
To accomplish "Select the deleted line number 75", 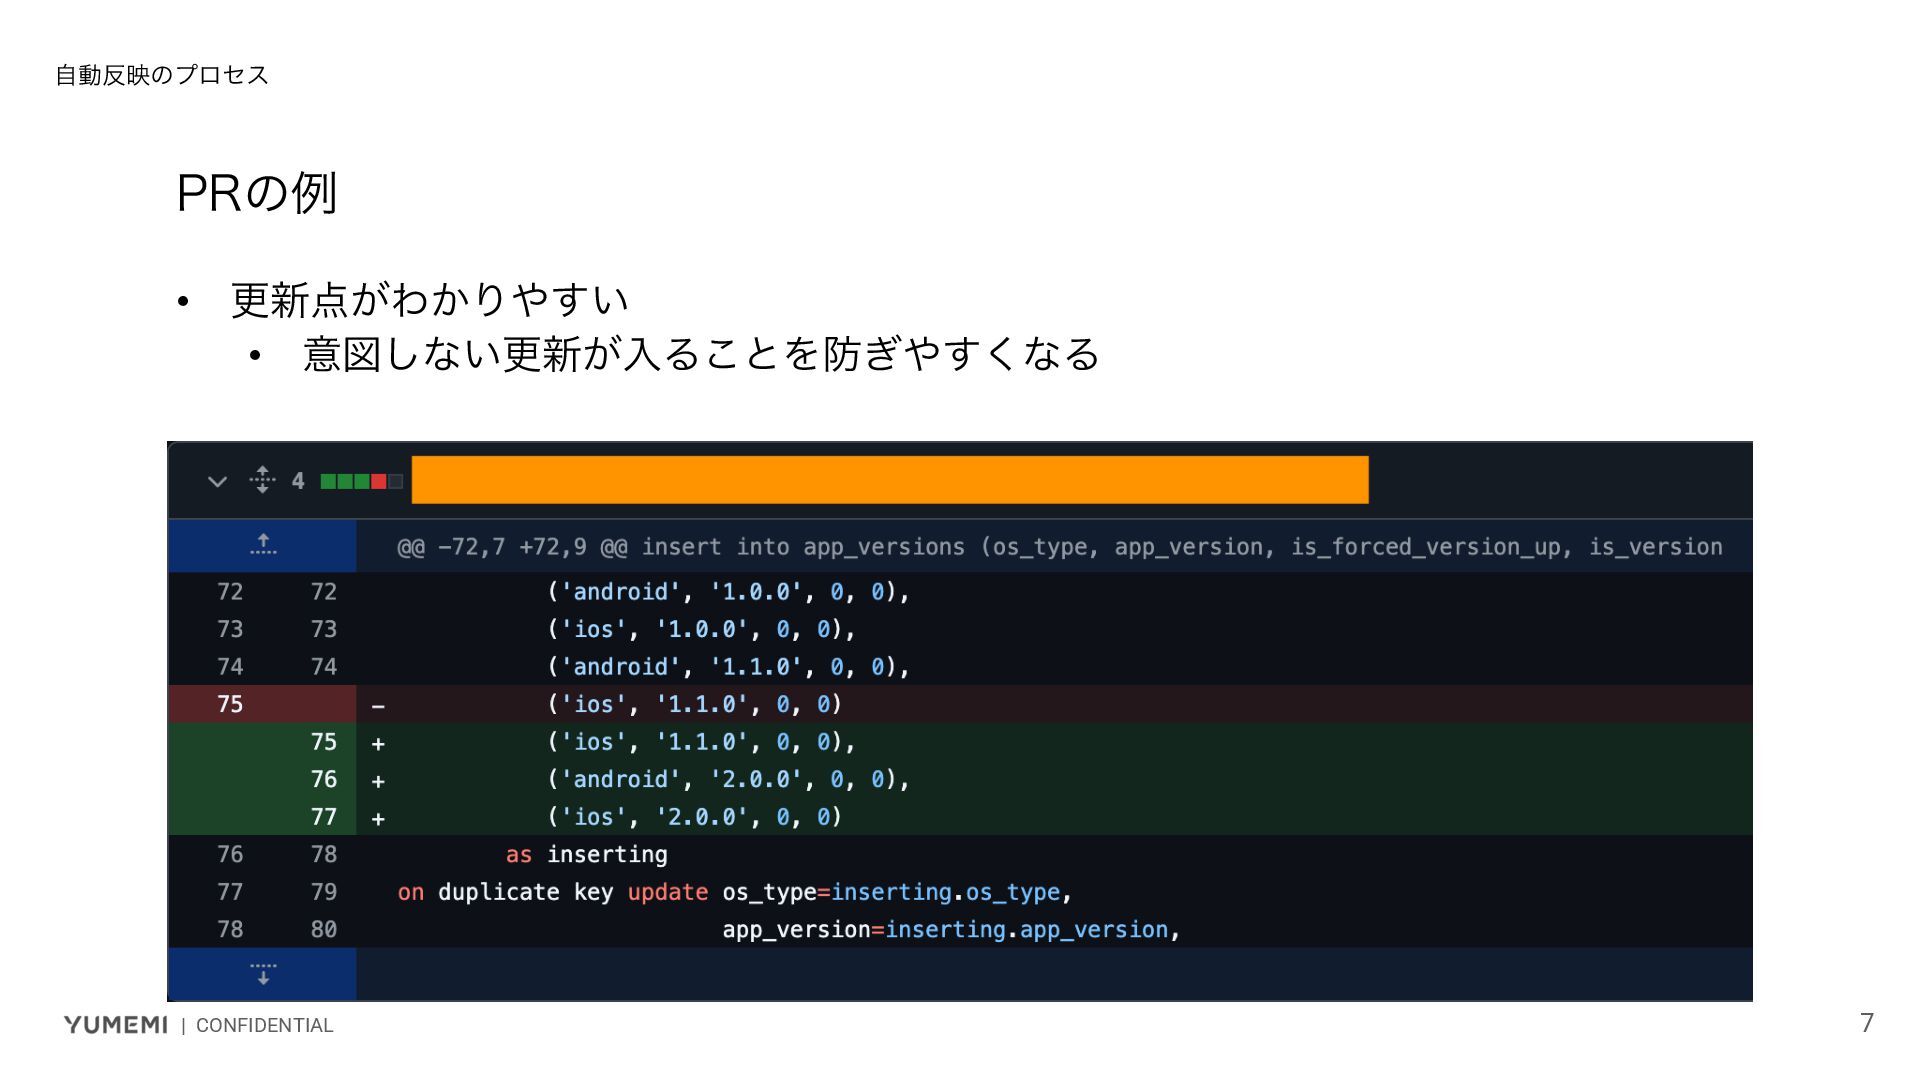I will 230,704.
